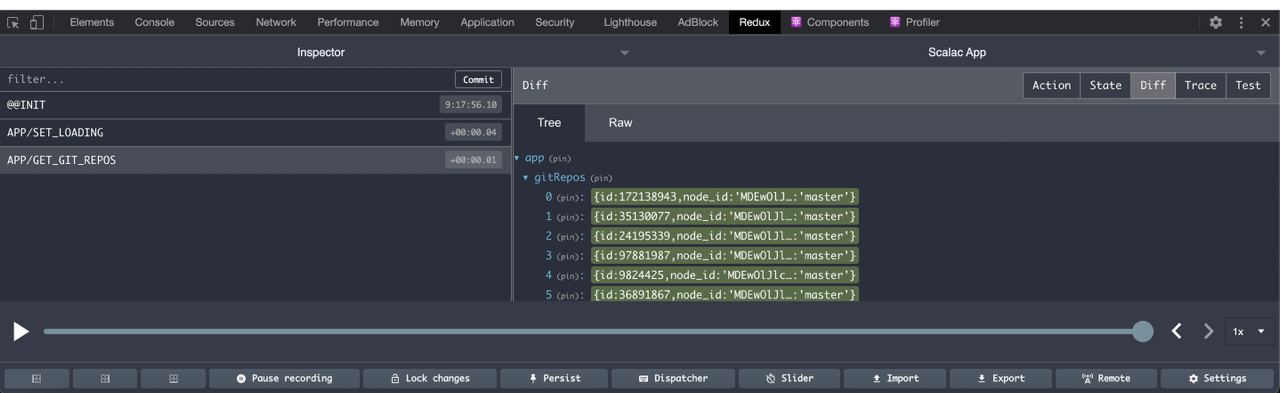Toggle Lock changes
This screenshot has width=1280, height=393.
click(430, 378)
